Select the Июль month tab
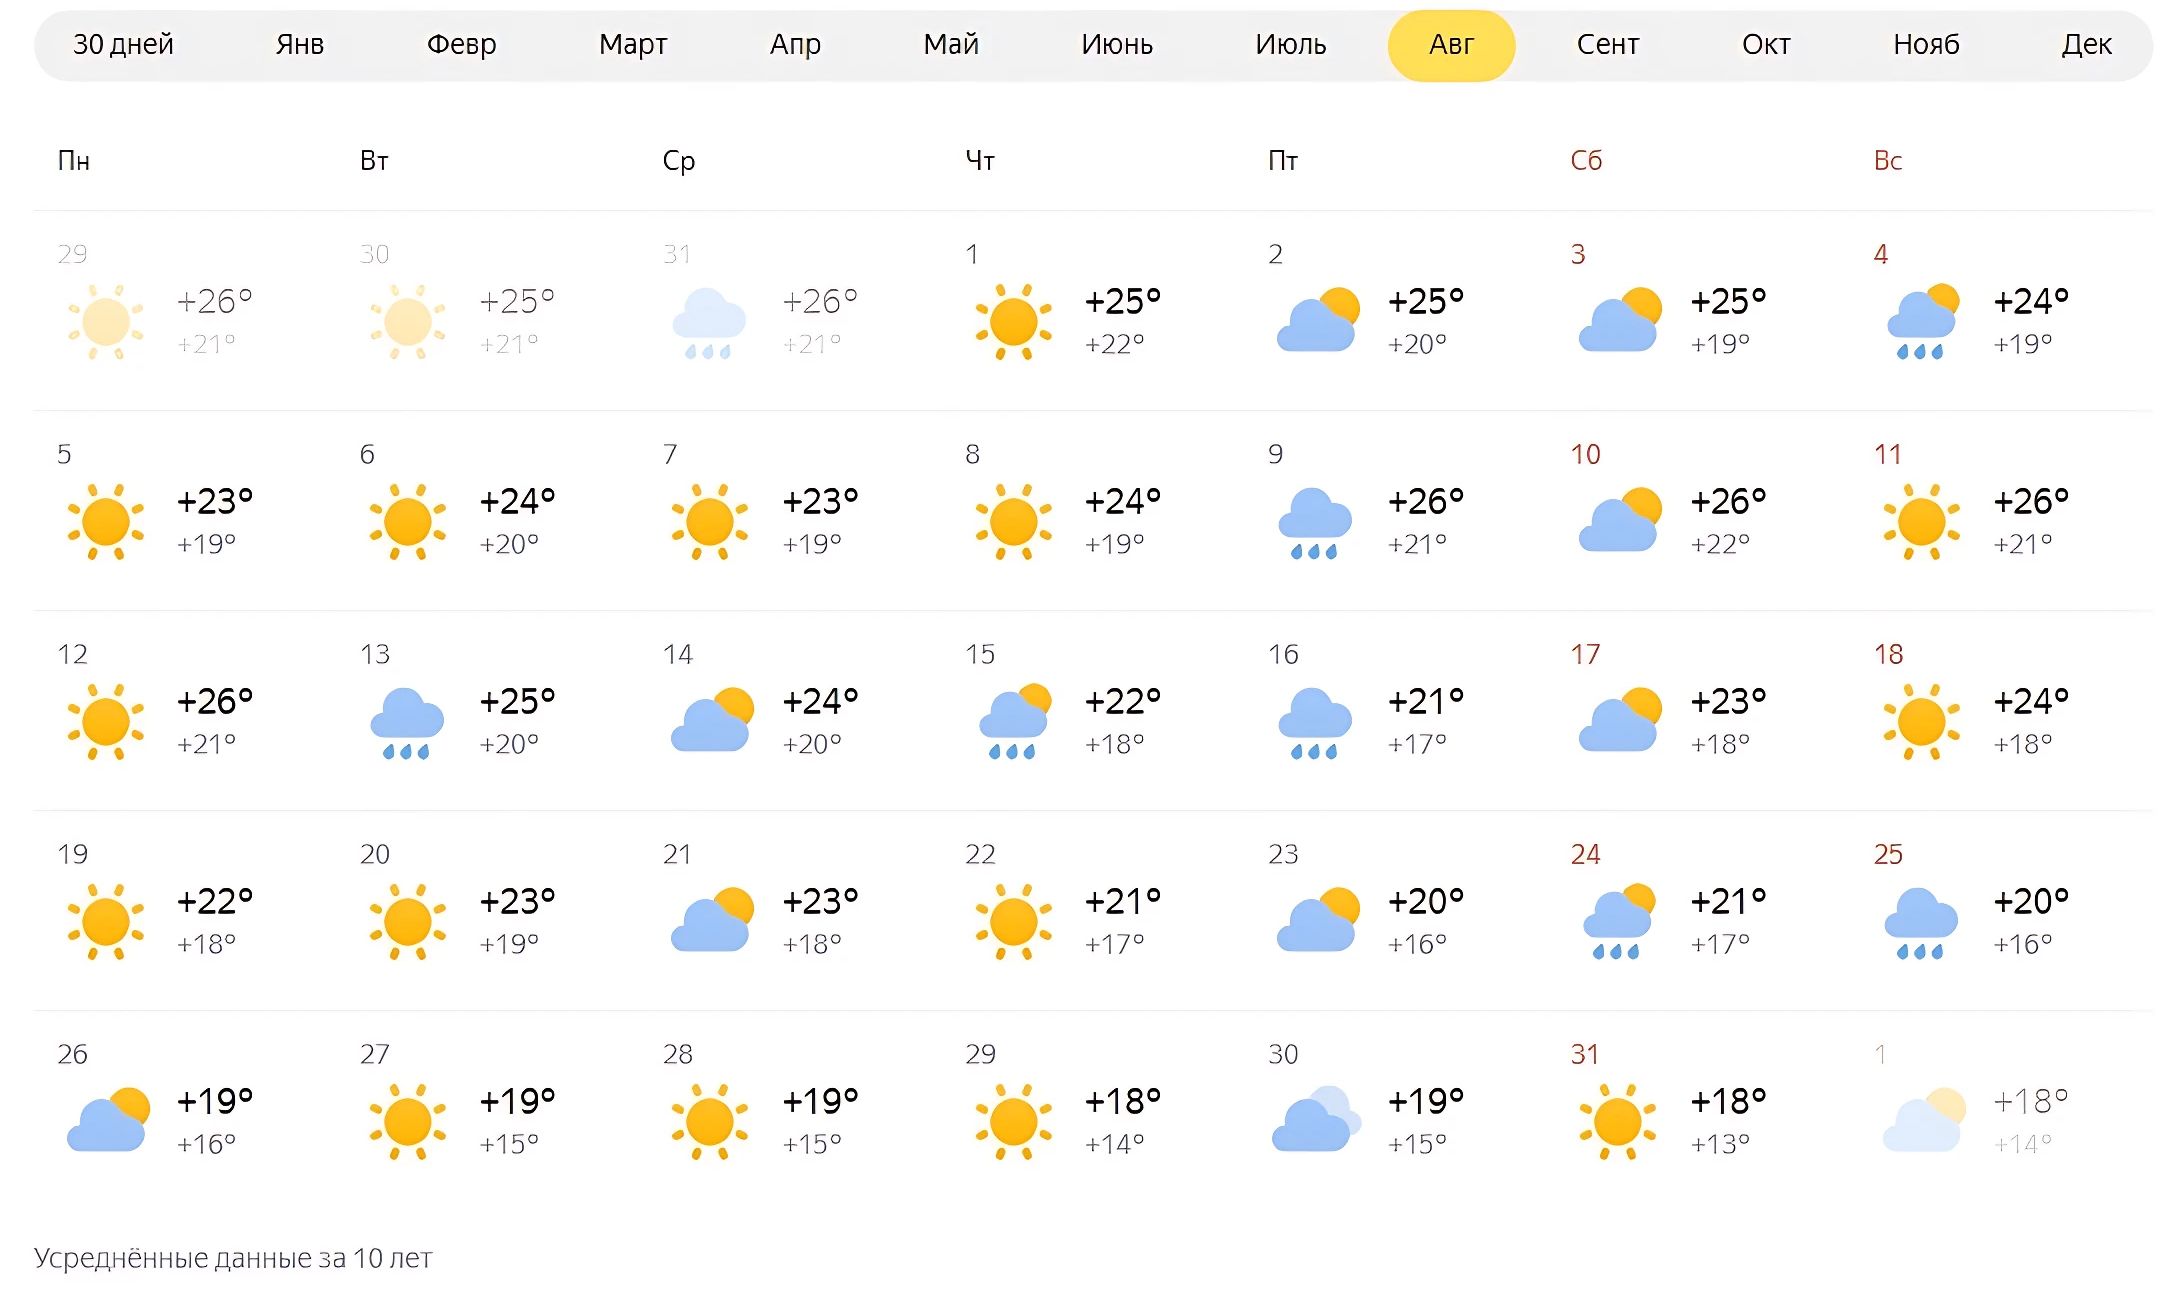 tap(1290, 45)
